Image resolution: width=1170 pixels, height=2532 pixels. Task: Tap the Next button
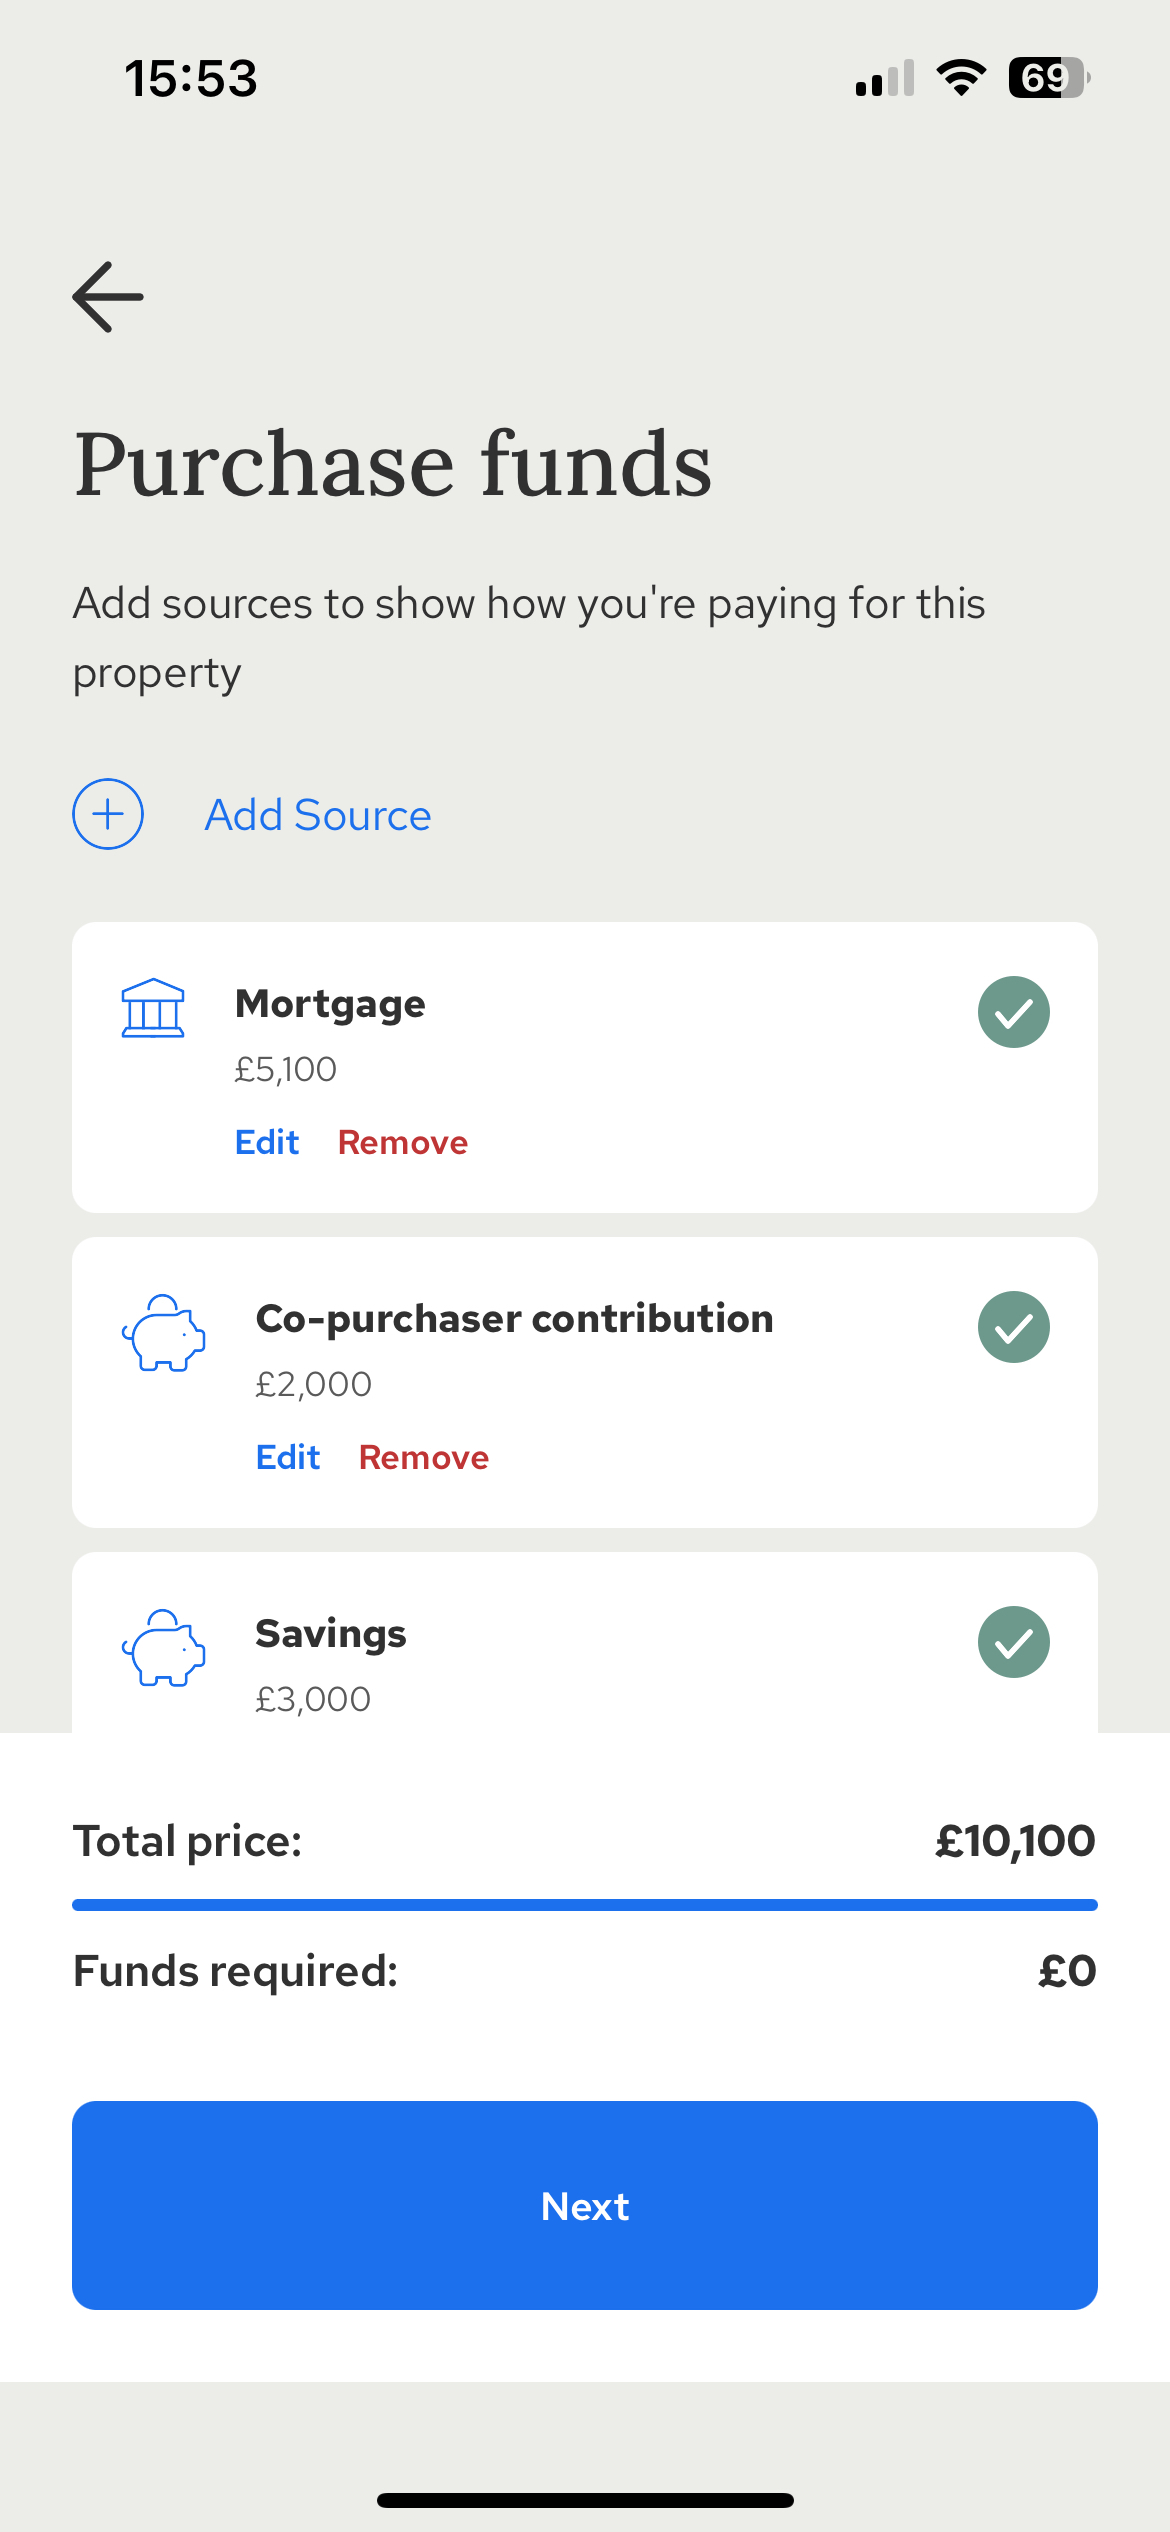(585, 2205)
